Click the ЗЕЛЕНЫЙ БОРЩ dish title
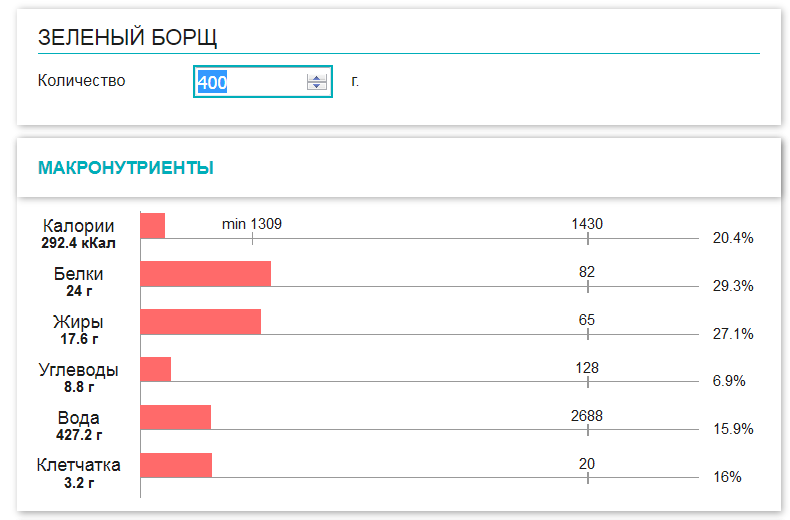 (x=128, y=38)
